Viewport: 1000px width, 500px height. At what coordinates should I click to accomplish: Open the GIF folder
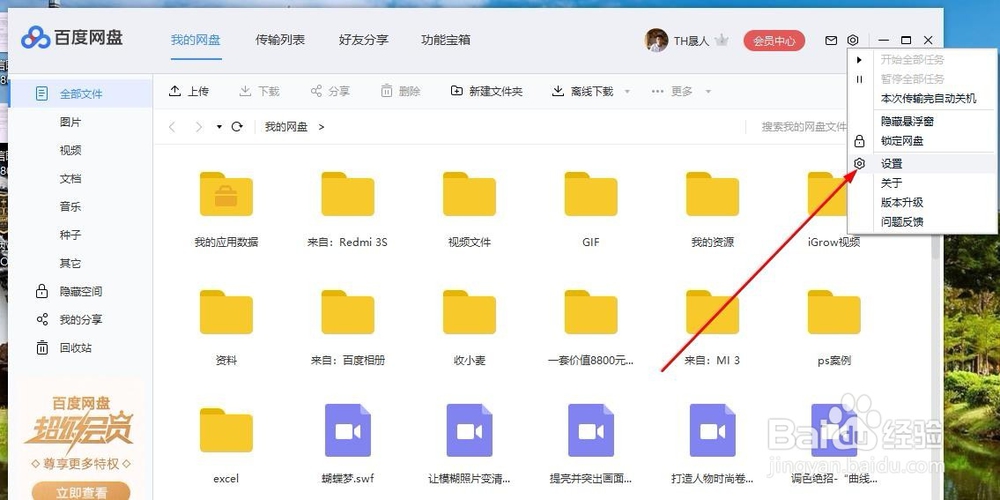coord(591,194)
